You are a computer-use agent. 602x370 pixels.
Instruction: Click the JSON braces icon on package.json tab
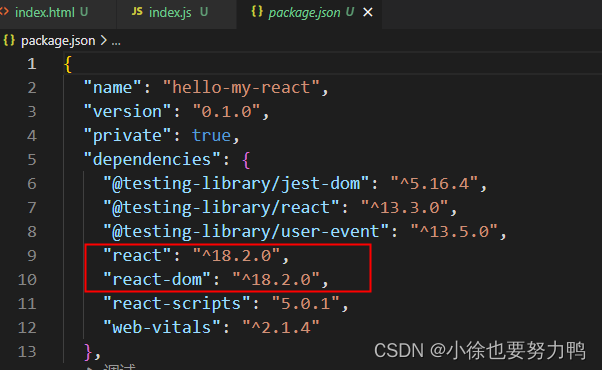pyautogui.click(x=257, y=12)
